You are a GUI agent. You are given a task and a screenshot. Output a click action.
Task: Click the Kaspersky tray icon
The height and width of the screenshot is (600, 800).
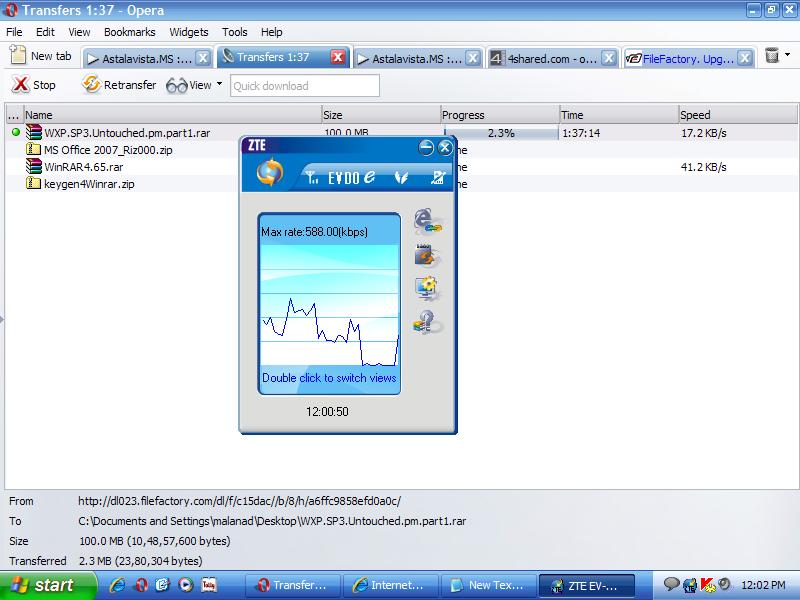click(708, 585)
